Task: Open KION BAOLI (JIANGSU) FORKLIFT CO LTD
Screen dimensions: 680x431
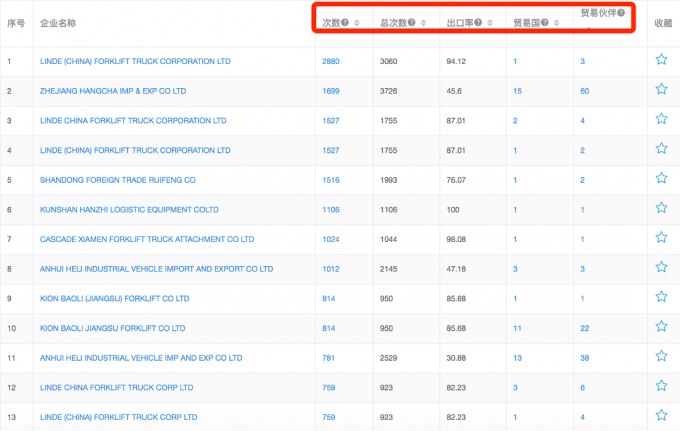Action: pos(114,299)
